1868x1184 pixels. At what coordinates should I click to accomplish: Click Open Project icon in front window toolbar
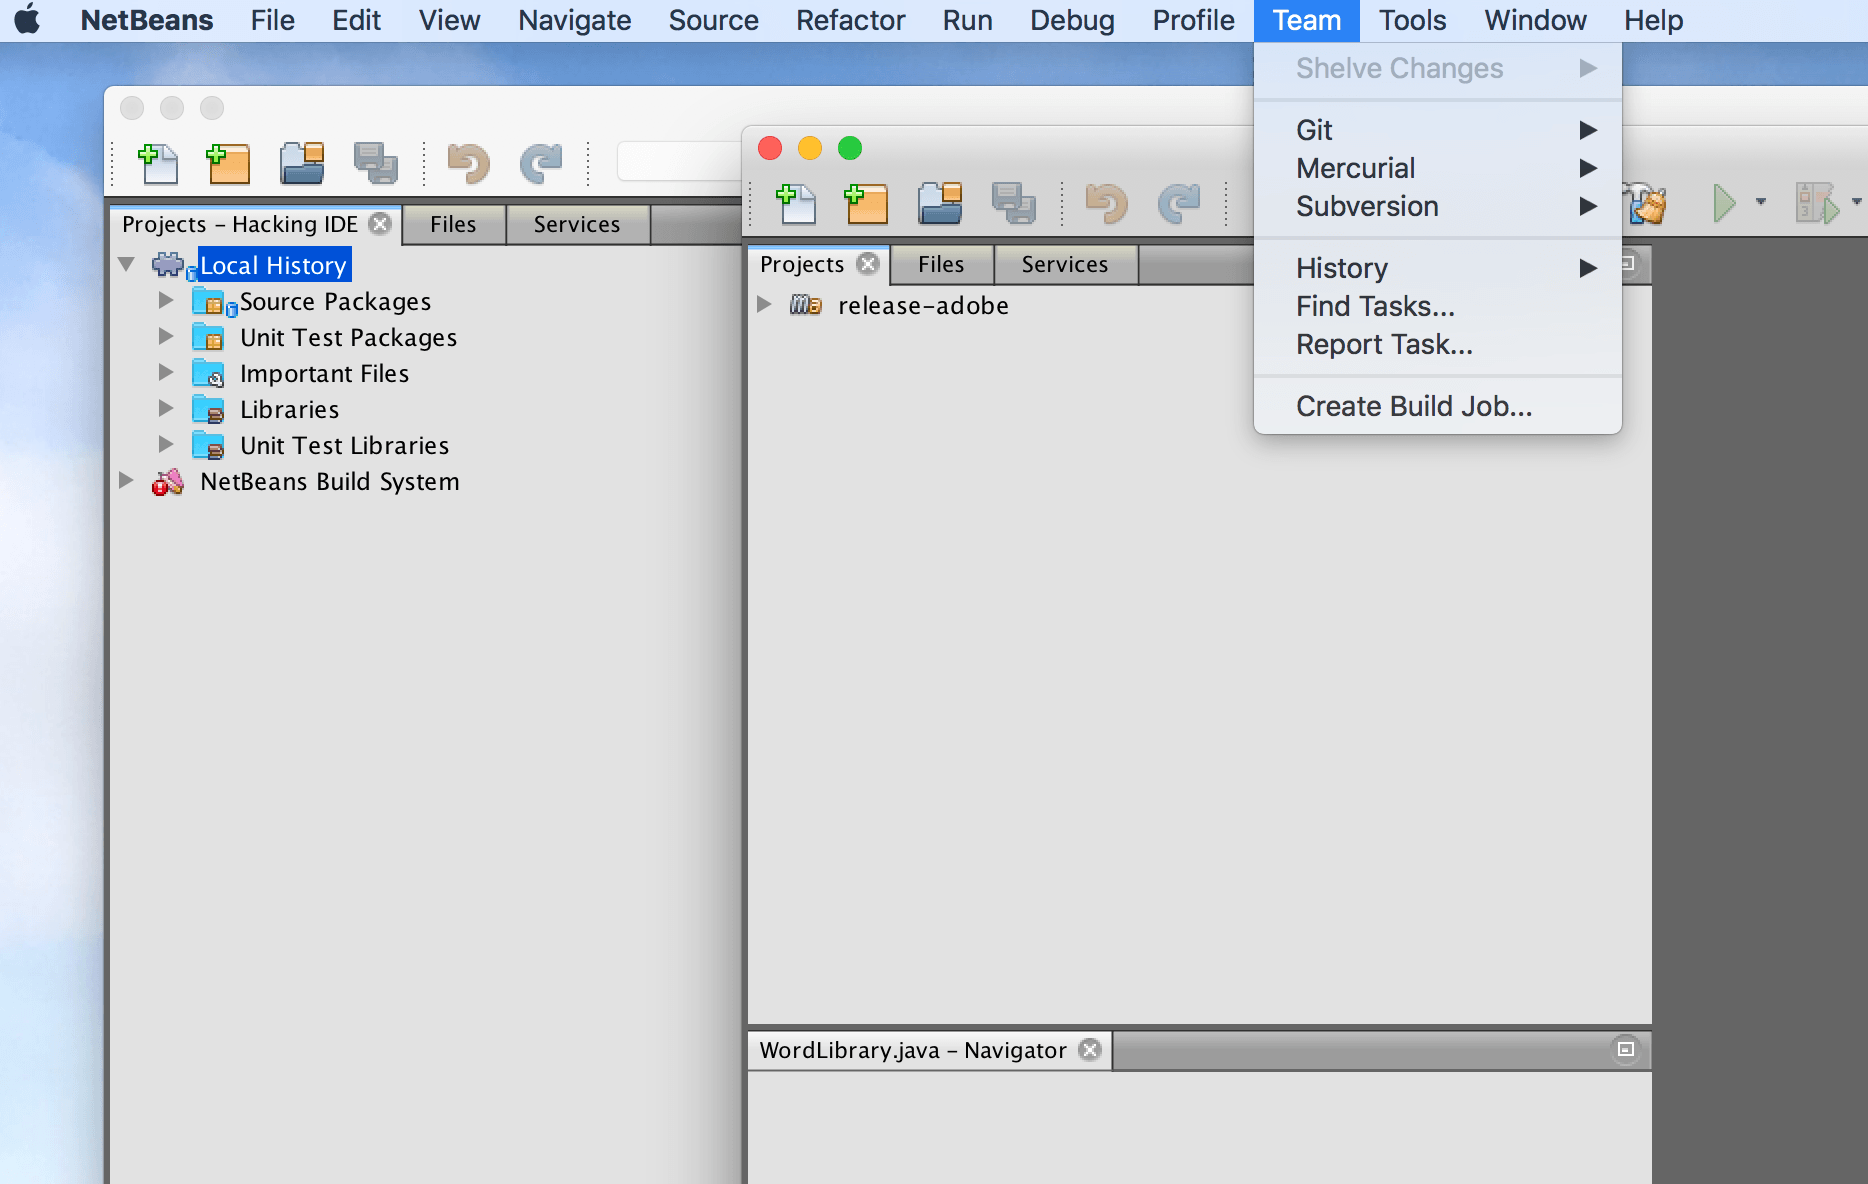pyautogui.click(x=940, y=204)
